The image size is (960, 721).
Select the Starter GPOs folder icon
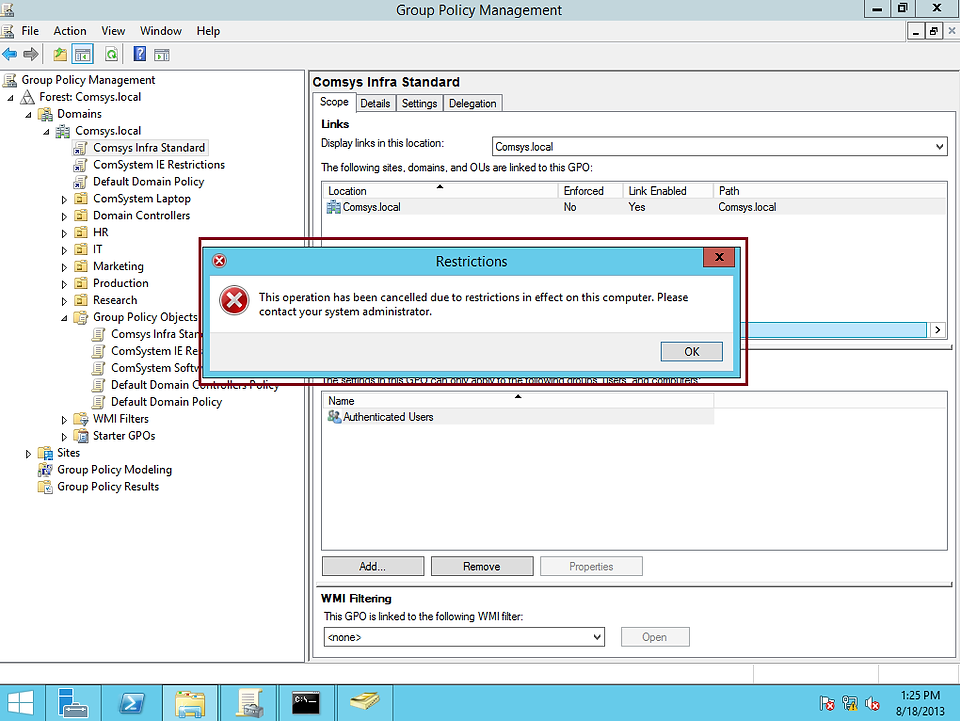81,436
